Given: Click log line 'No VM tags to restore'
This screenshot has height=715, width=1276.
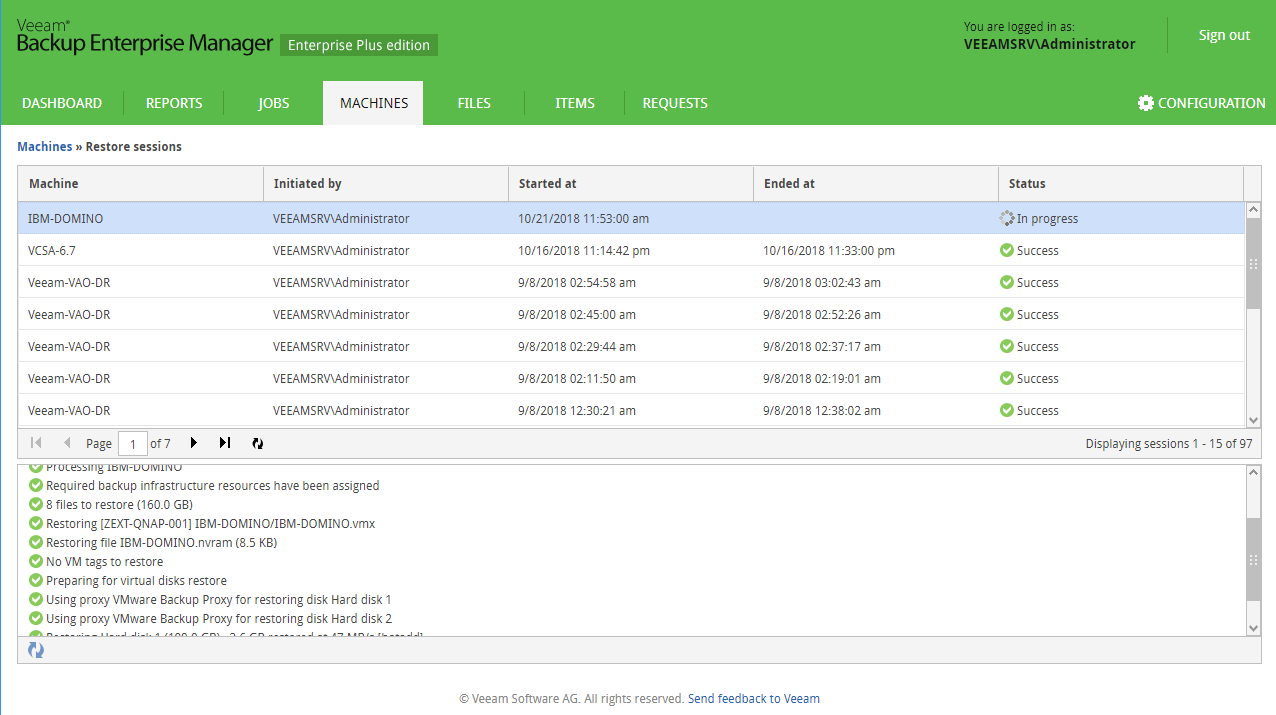Looking at the screenshot, I should [105, 561].
